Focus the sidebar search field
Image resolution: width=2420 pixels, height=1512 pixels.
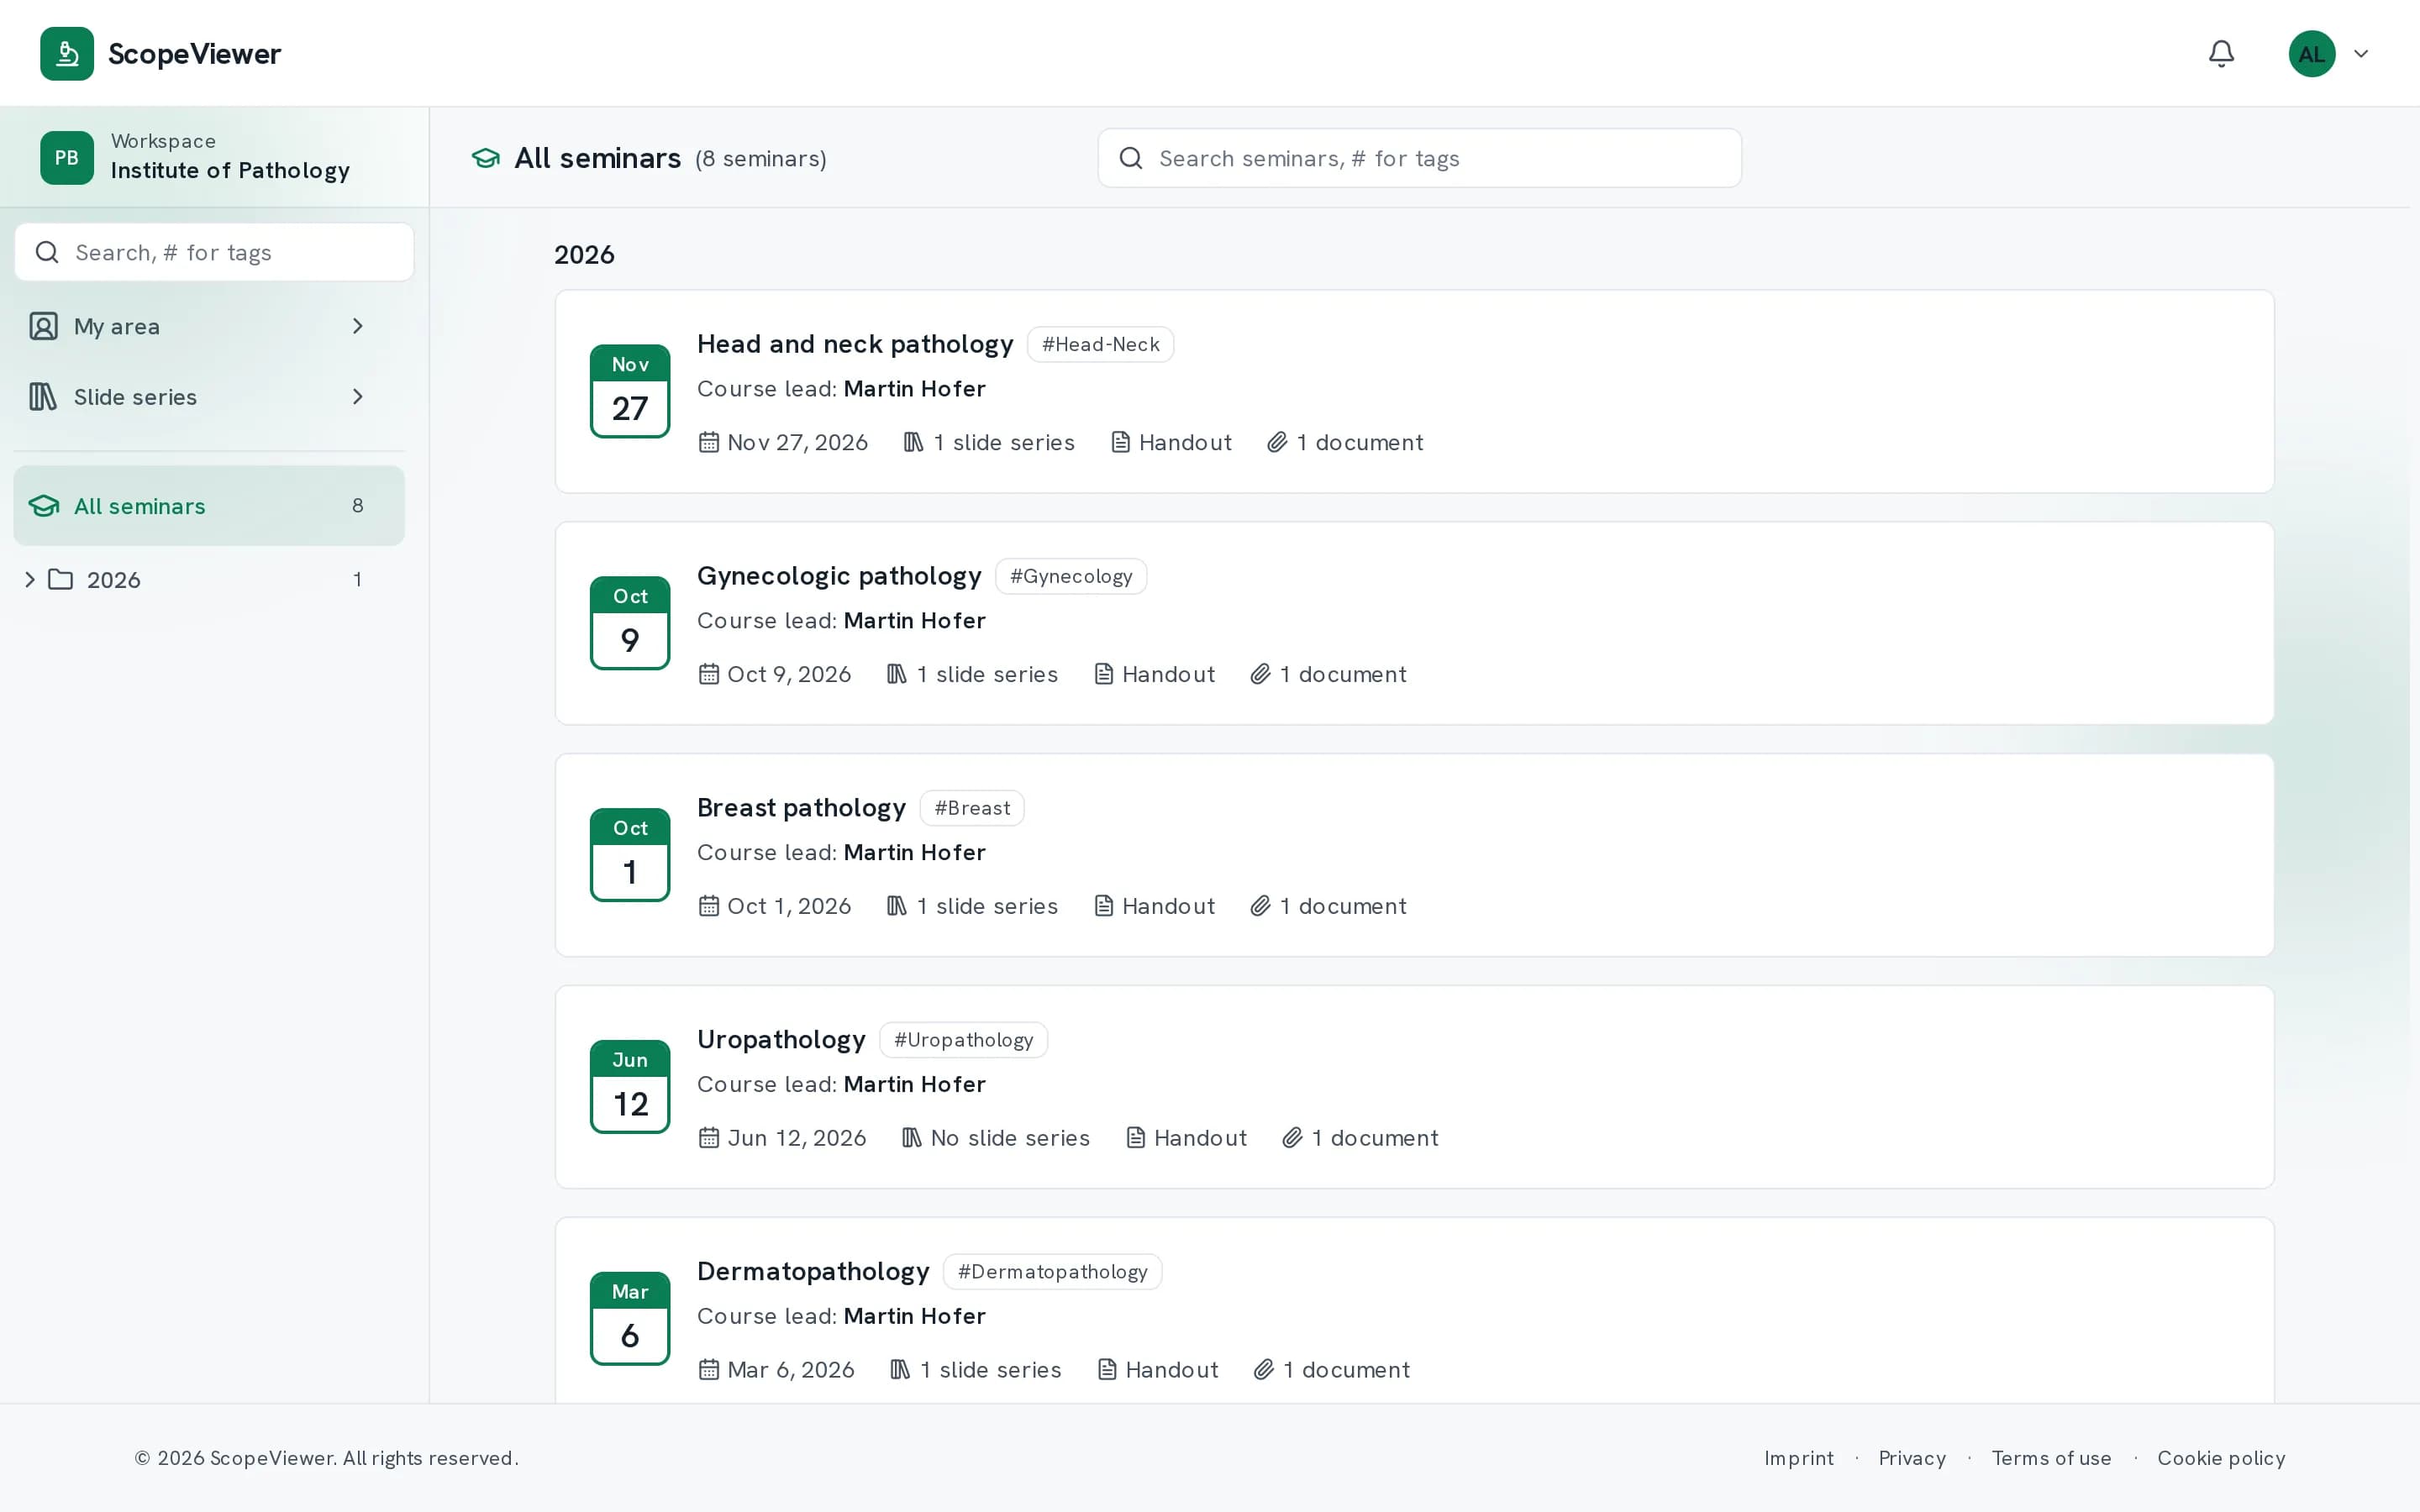[214, 252]
